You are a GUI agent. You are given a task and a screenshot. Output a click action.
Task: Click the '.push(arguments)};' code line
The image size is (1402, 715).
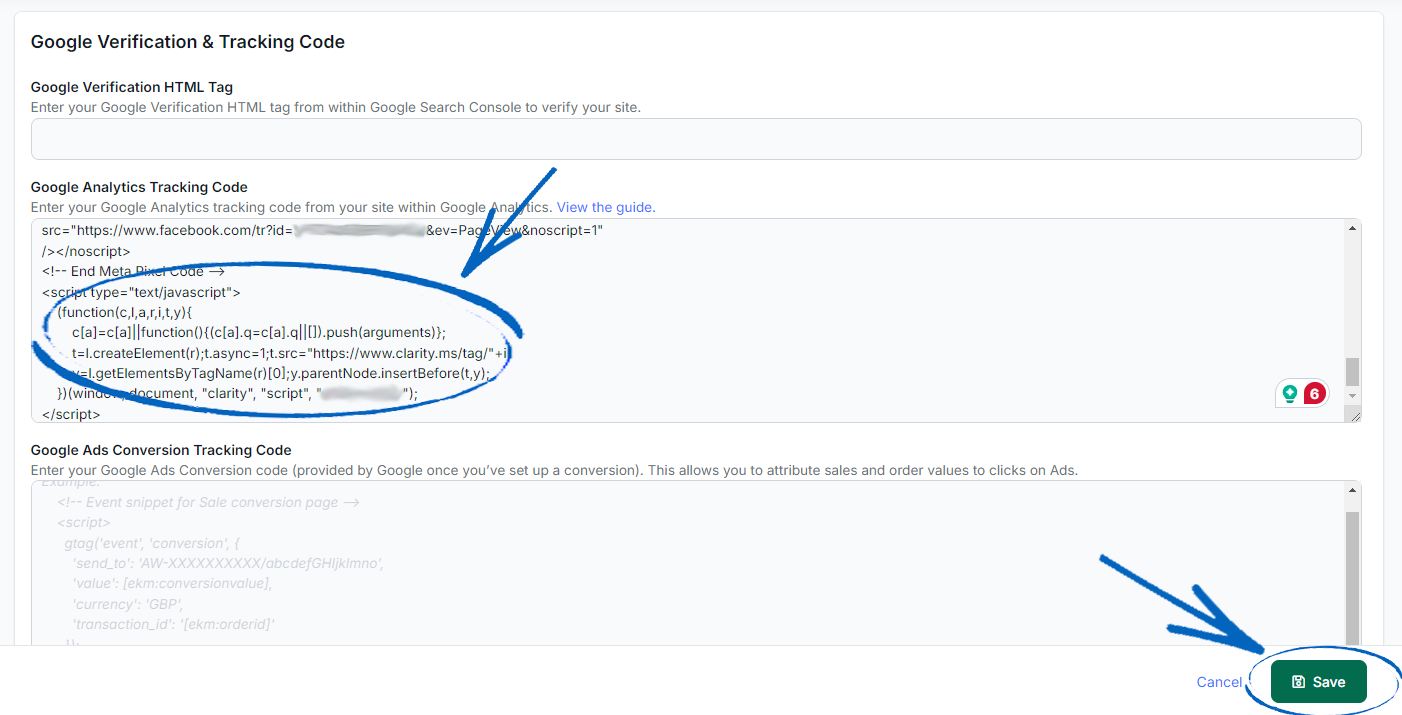click(259, 332)
